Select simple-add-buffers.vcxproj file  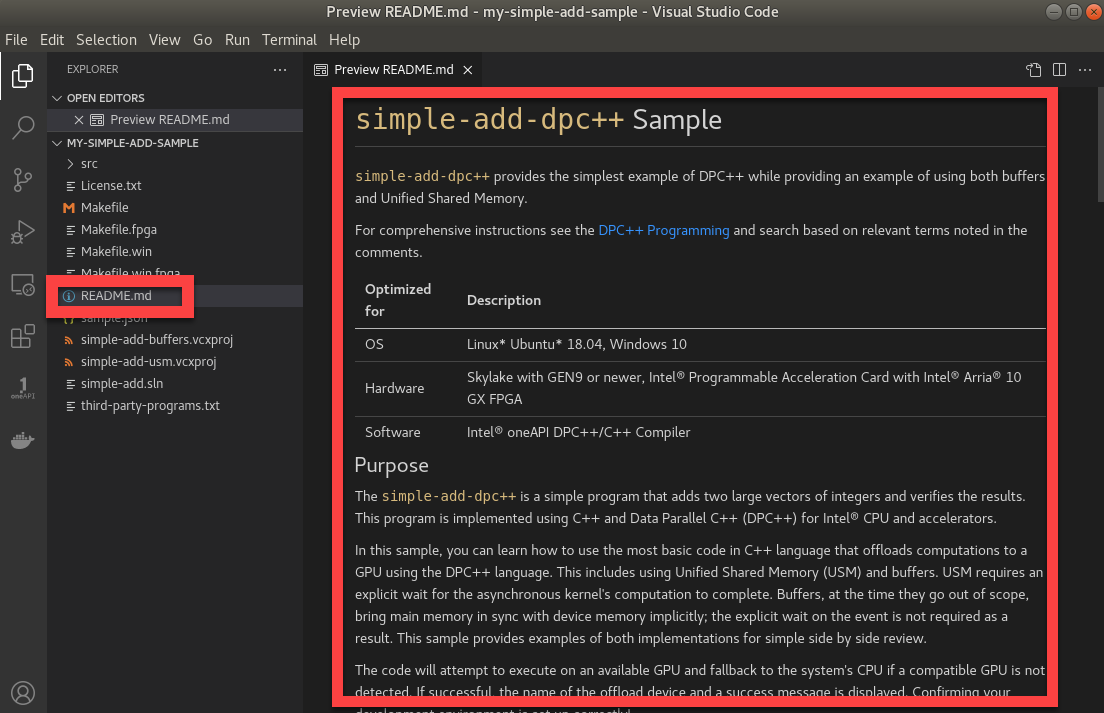(x=156, y=340)
